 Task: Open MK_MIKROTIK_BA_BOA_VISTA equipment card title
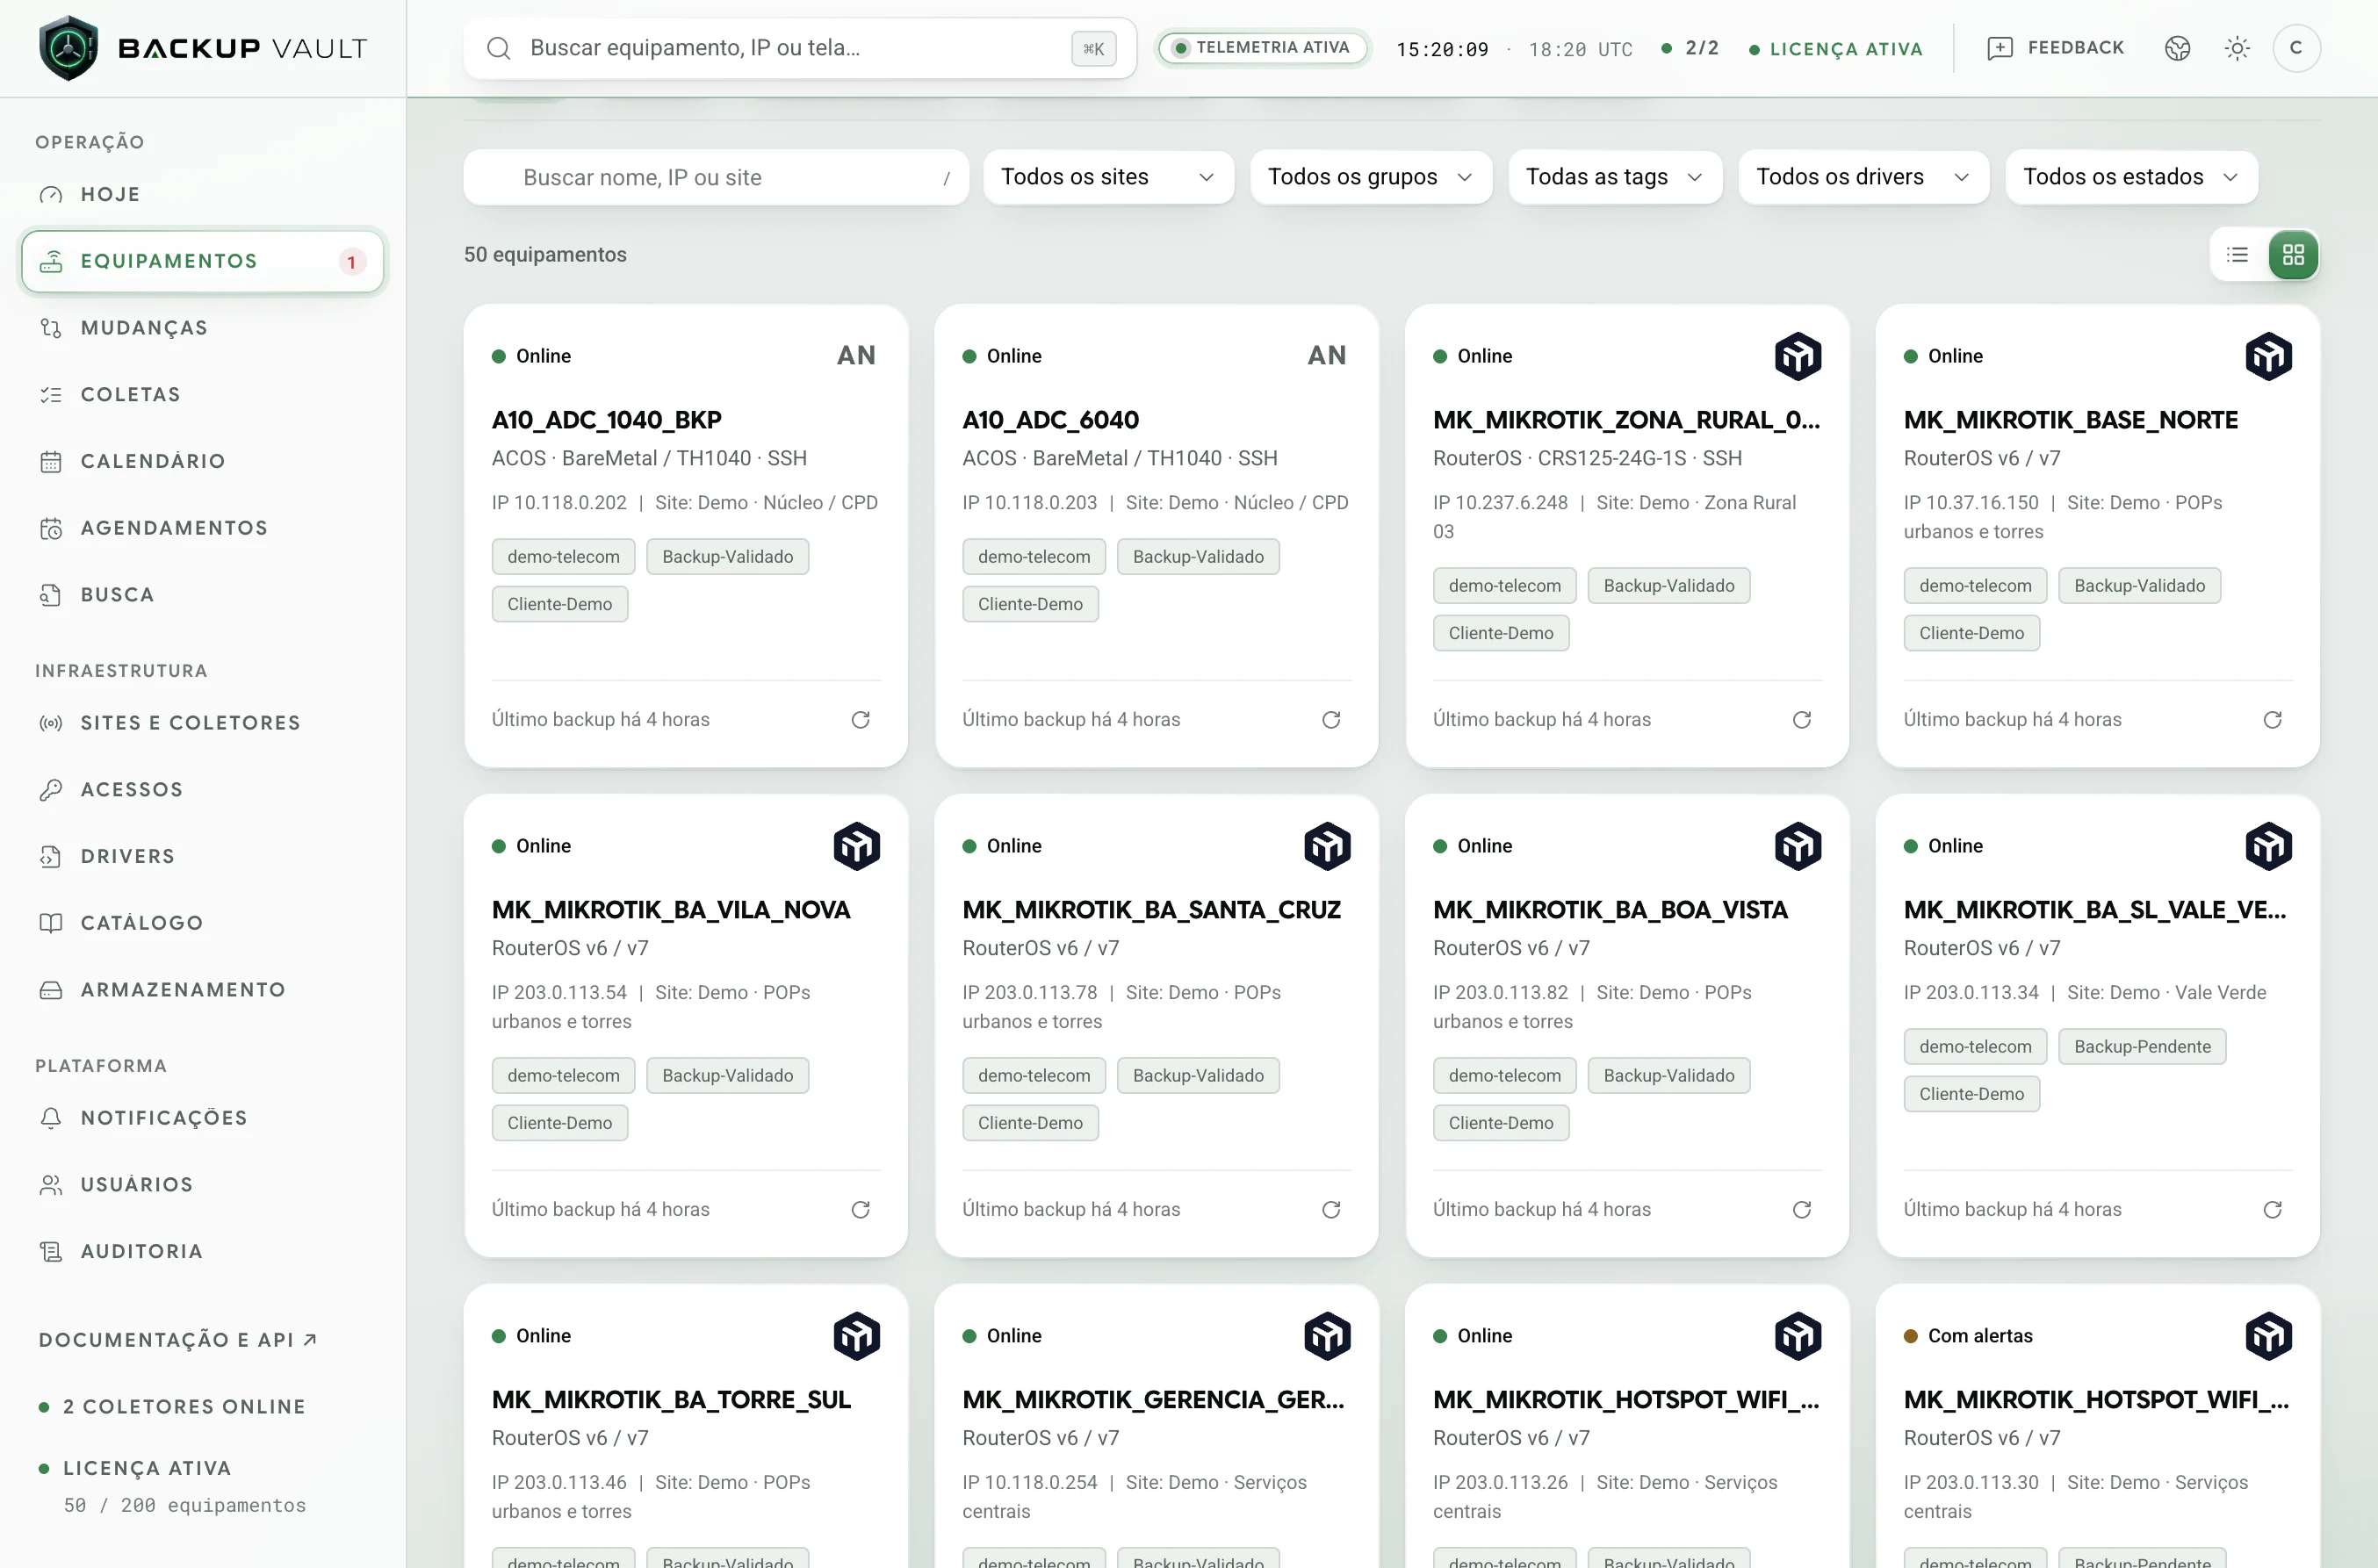click(1610, 910)
